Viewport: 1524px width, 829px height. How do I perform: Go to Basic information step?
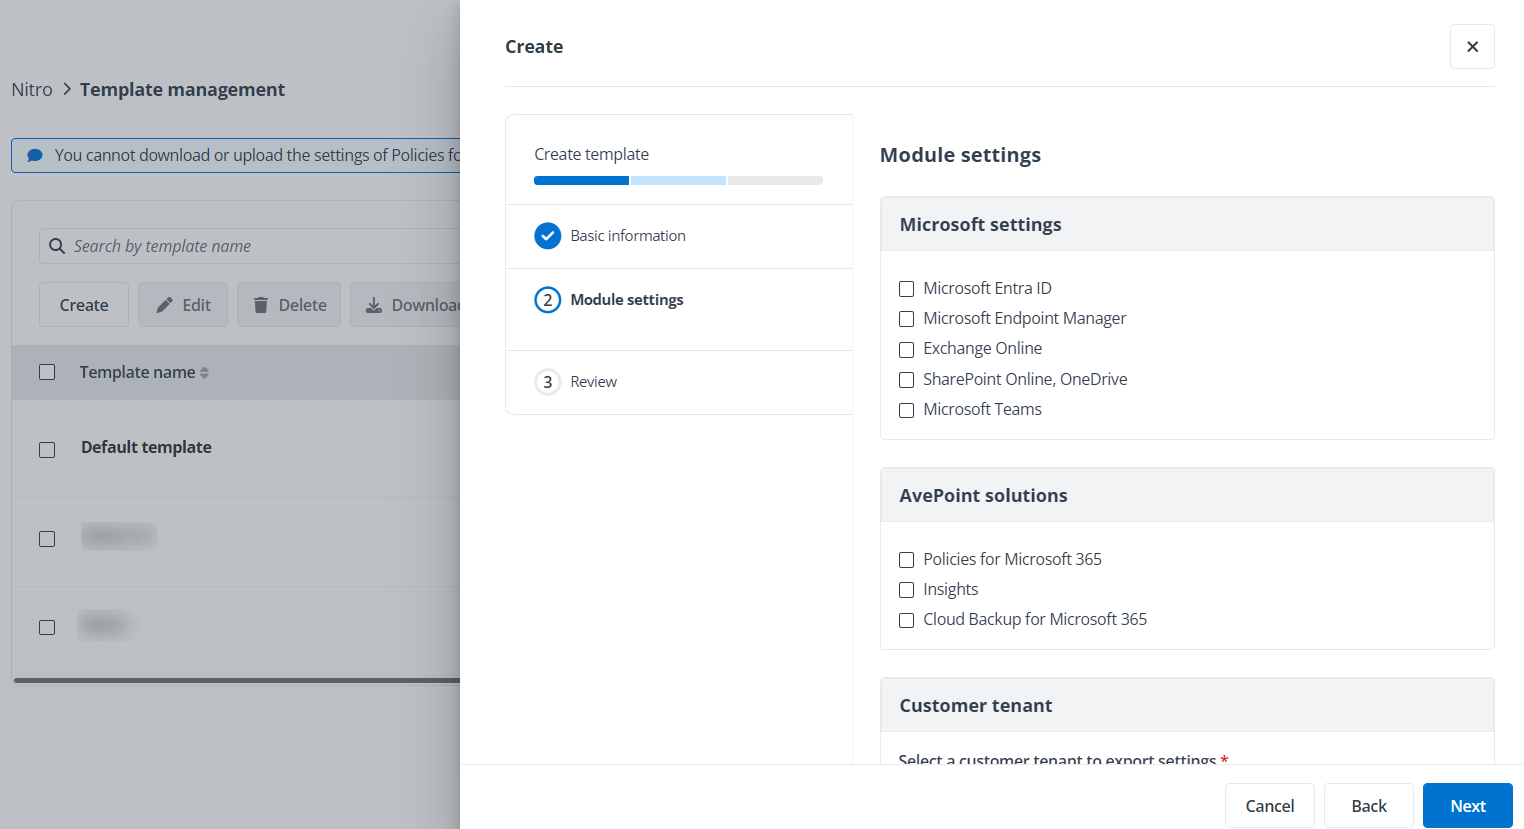point(628,236)
